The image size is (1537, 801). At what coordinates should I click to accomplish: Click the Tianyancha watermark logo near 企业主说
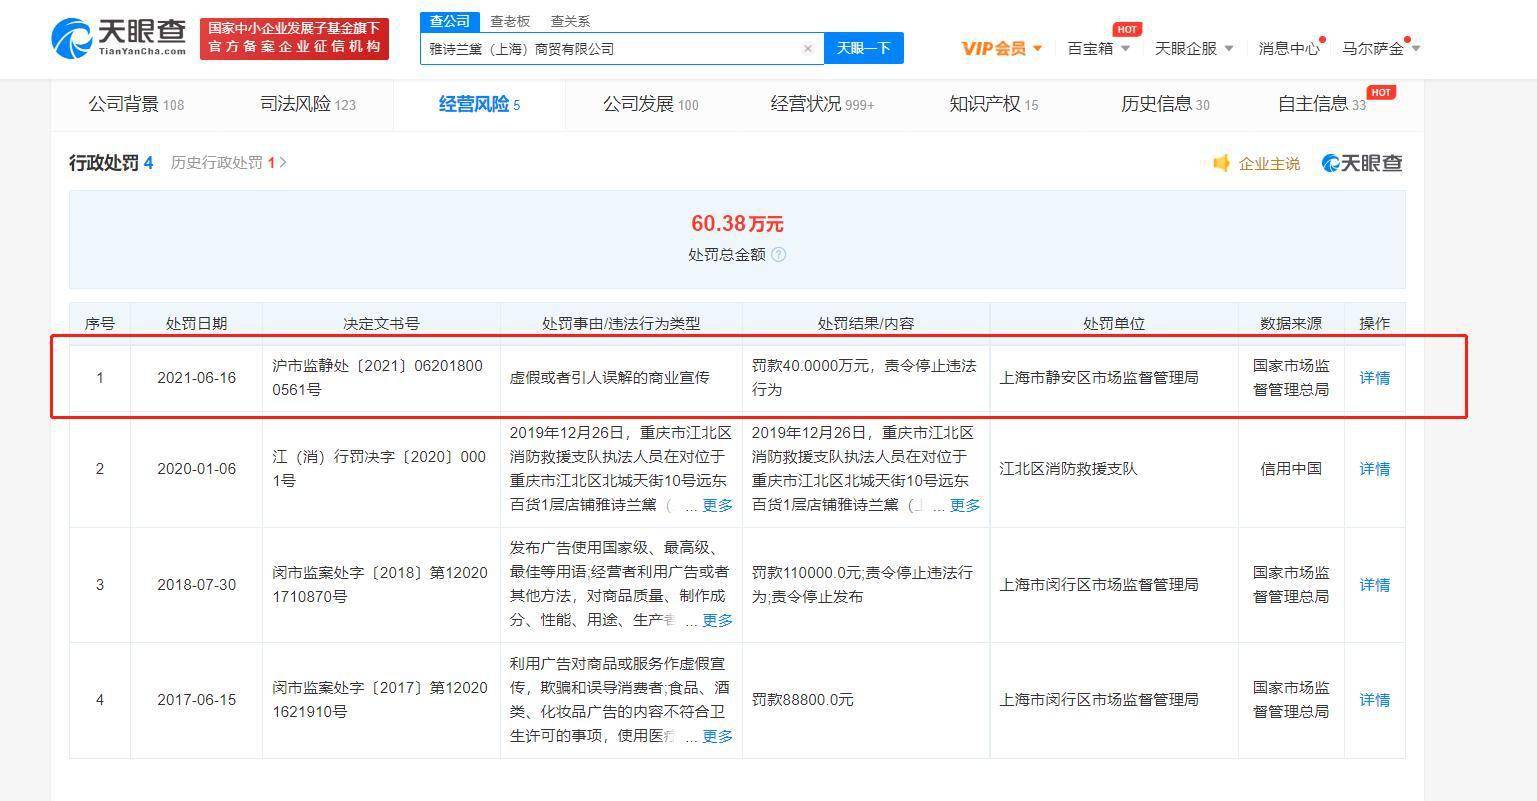click(x=1362, y=163)
